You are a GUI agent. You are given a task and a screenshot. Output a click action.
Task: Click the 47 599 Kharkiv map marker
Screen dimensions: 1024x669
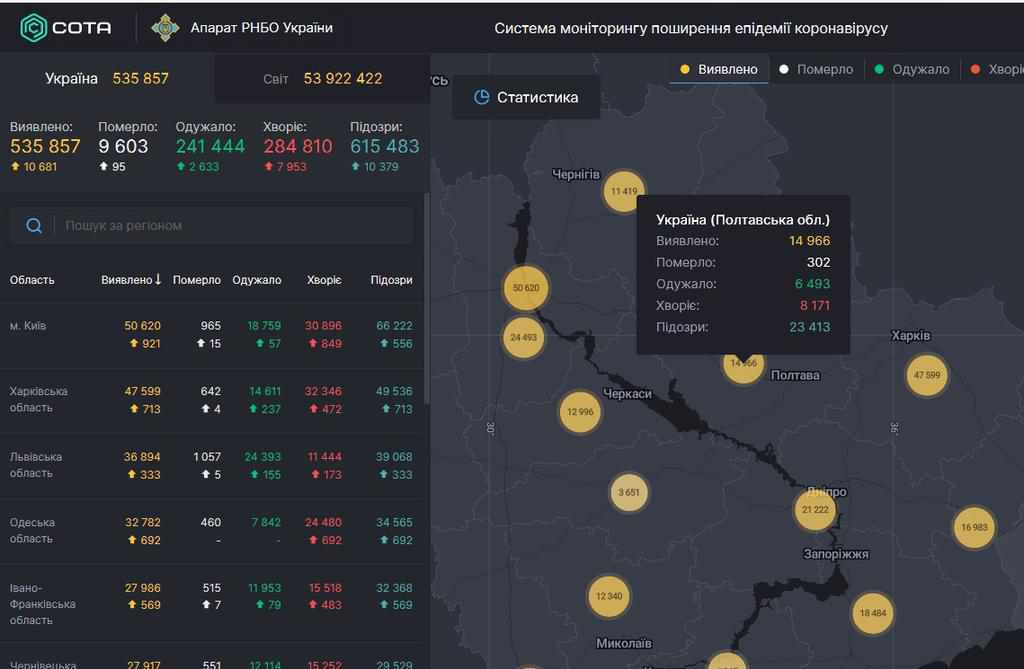coord(926,375)
